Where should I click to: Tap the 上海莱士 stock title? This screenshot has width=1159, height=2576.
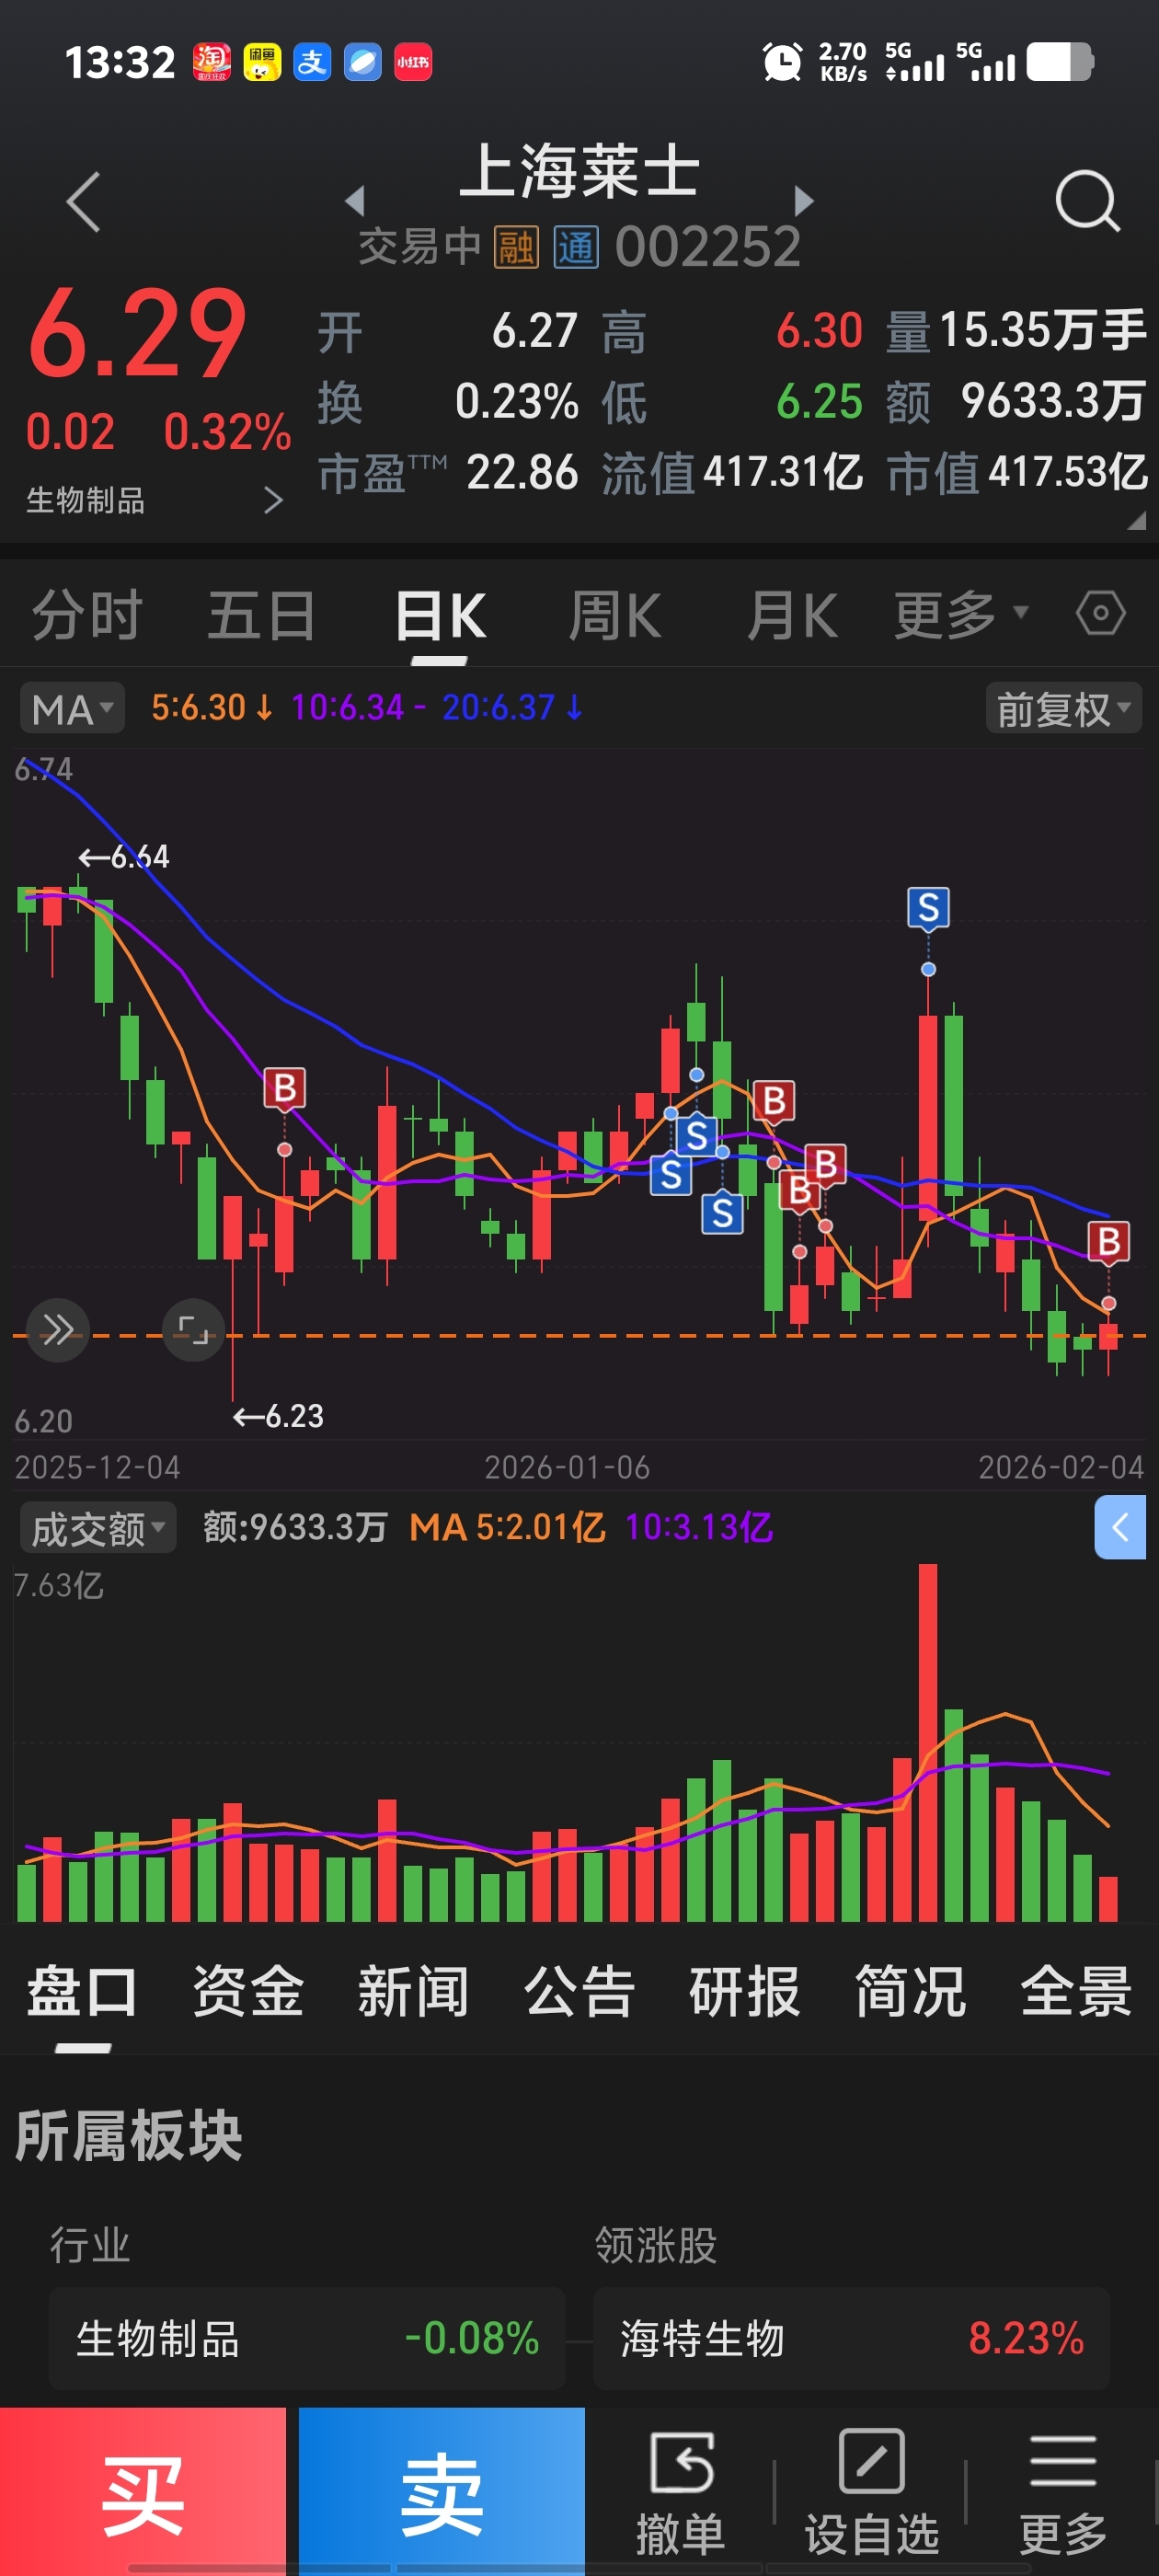[579, 172]
